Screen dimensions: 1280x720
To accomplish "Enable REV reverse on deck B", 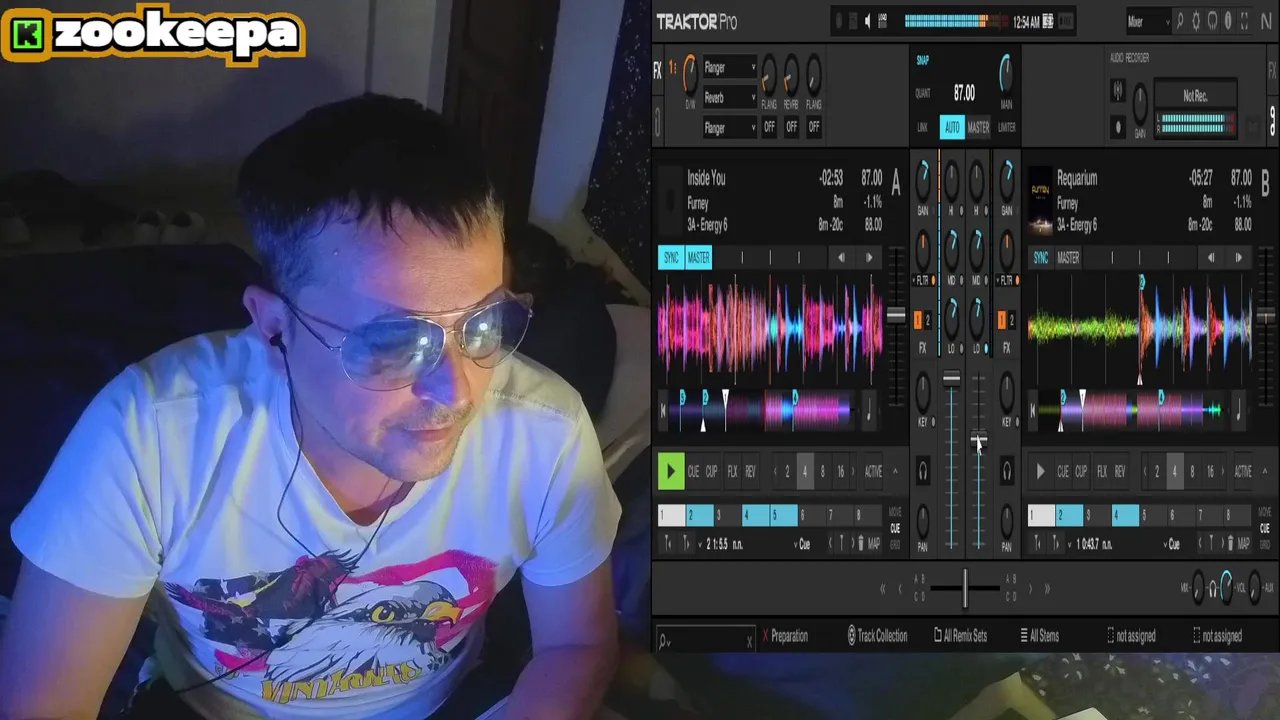I will (1120, 472).
